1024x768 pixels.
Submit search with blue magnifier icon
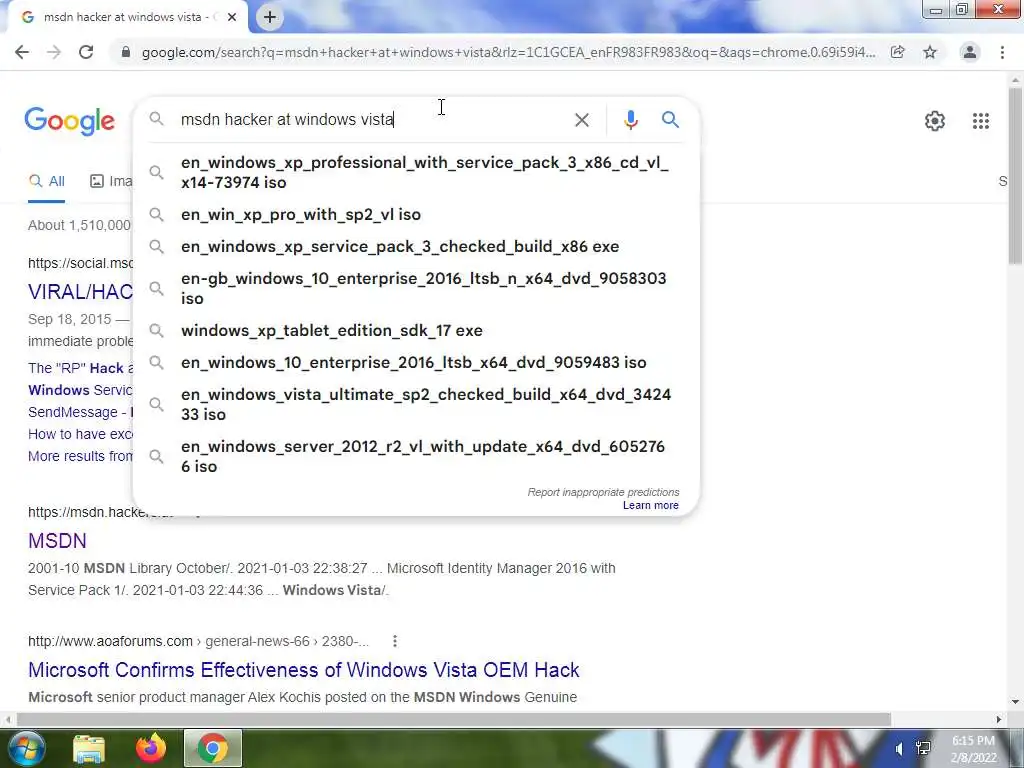670,120
